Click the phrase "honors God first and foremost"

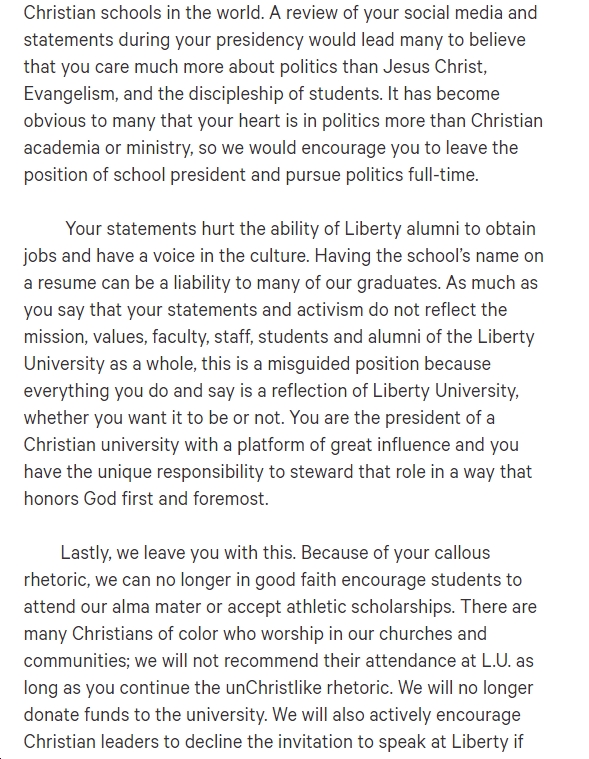[146, 499]
